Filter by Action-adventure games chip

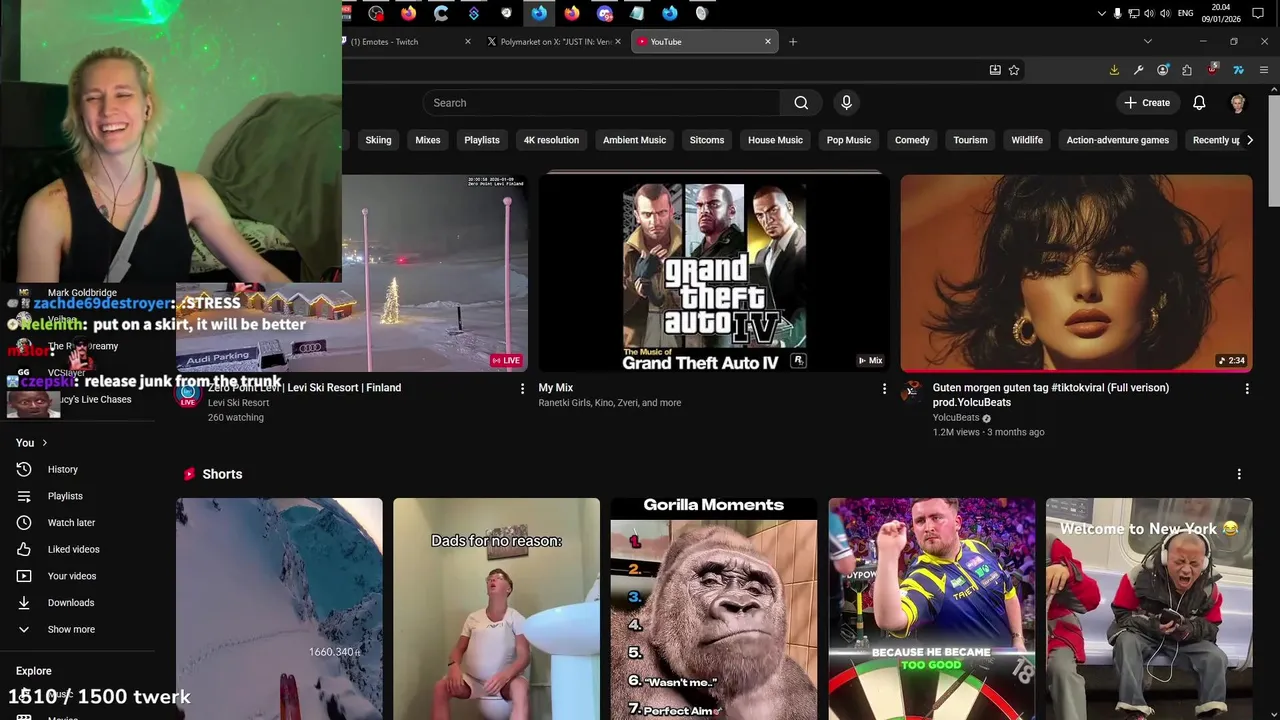[x=1117, y=140]
